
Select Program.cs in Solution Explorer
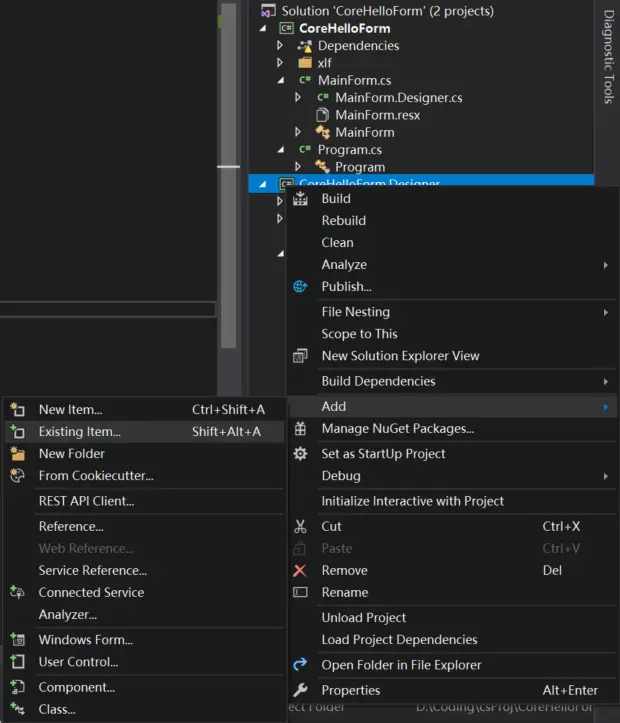click(x=349, y=150)
